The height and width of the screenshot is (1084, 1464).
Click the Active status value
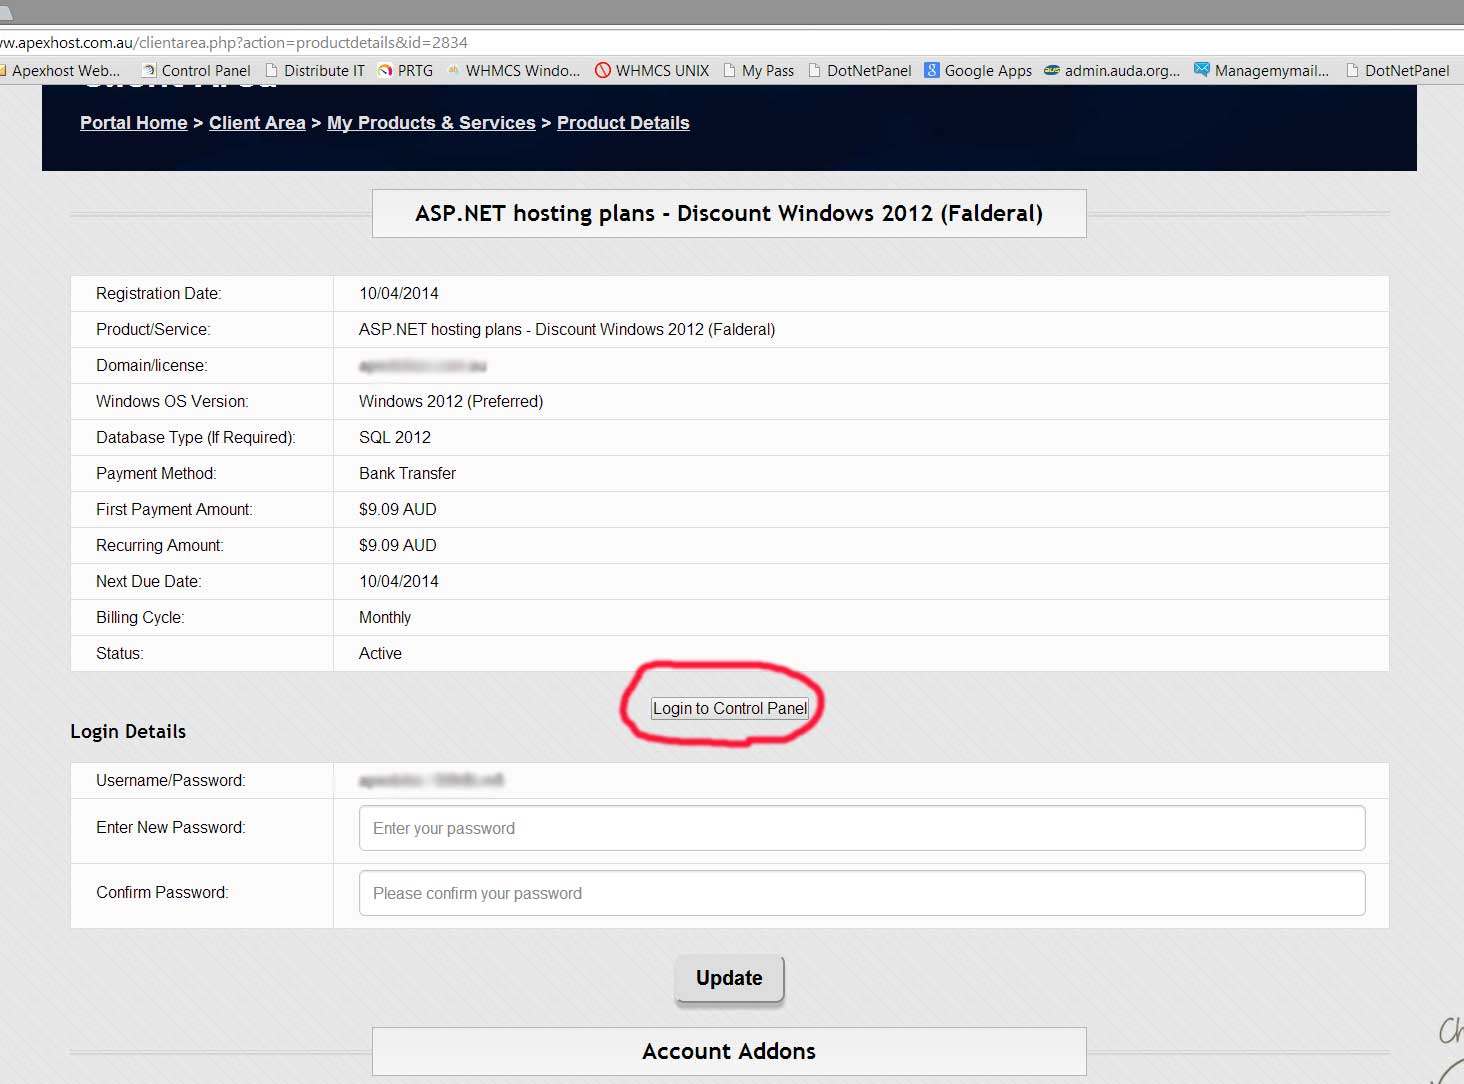click(380, 654)
